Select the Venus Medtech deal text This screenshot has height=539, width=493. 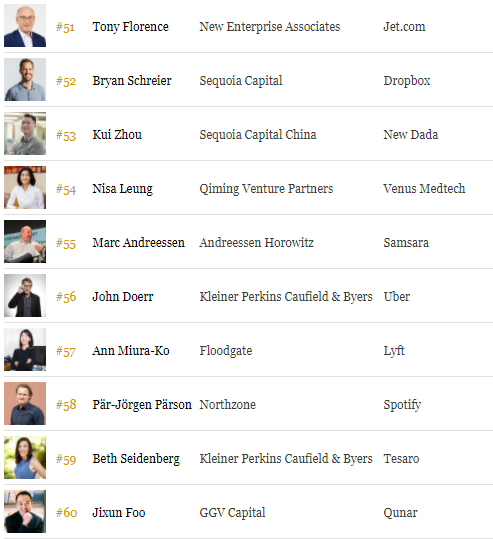(x=424, y=189)
